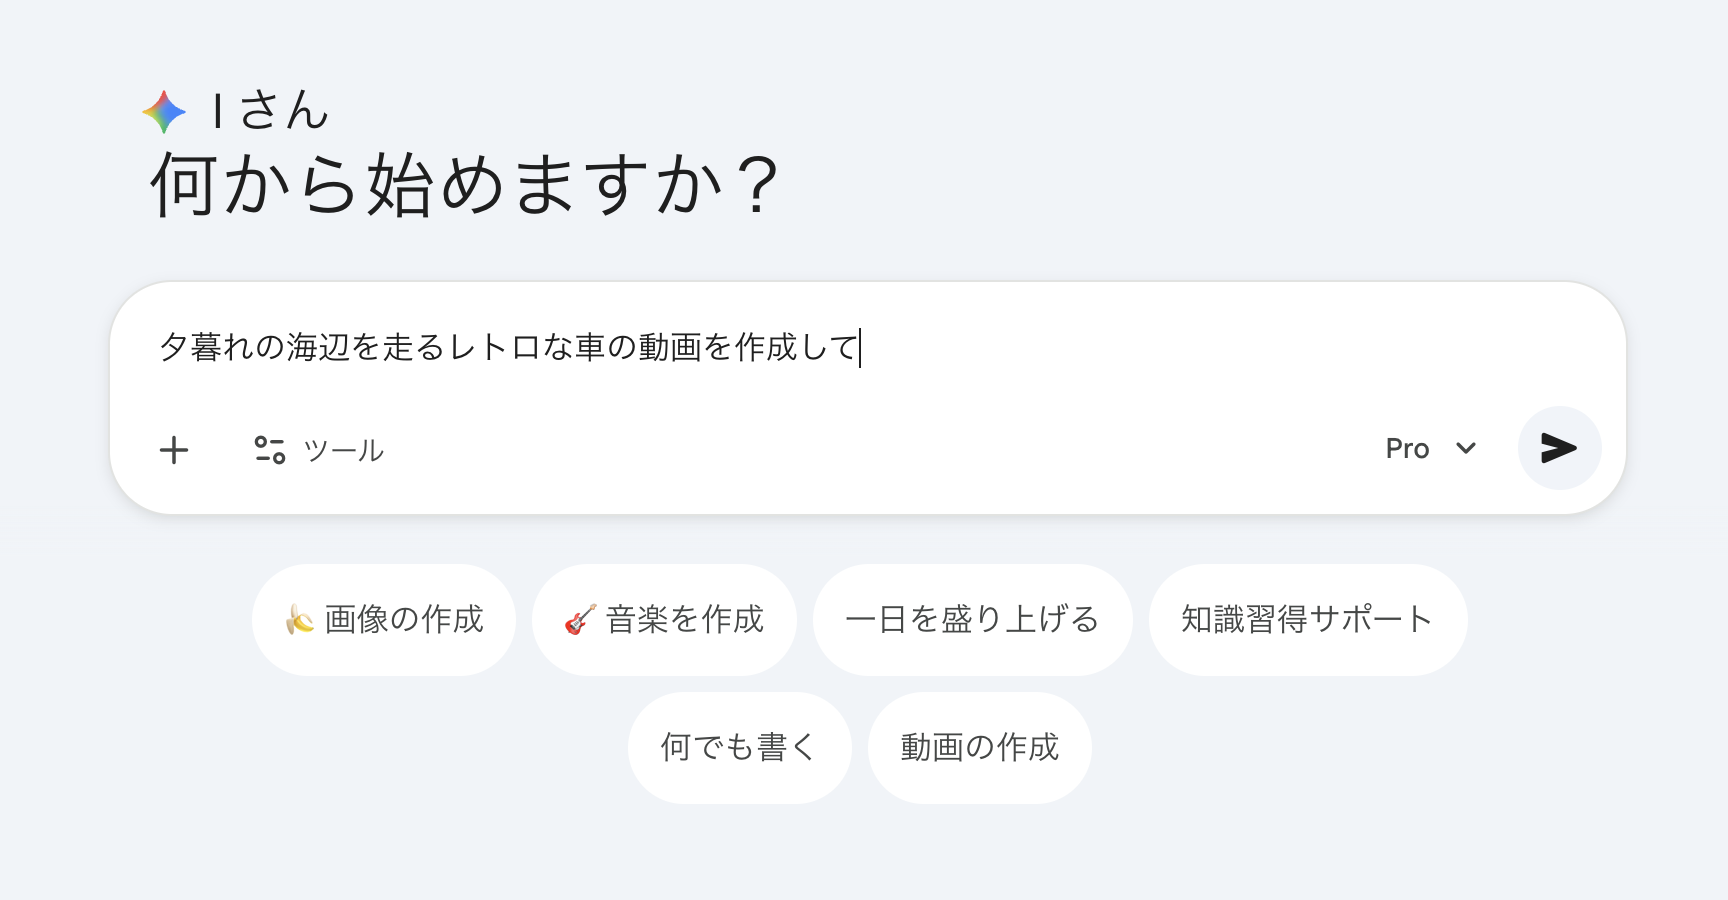Click the 何から始めますか？ heading

[464, 185]
